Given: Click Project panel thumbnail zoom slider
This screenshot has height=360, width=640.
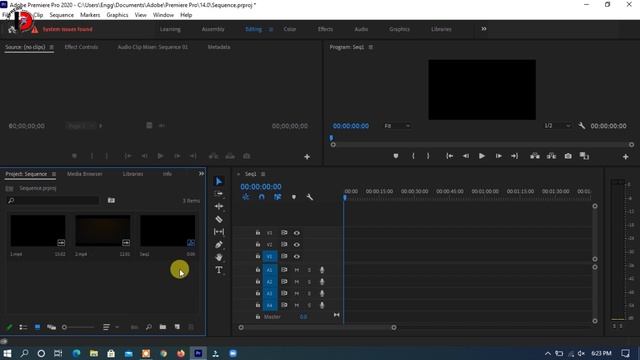Looking at the screenshot, I should click(78, 327).
